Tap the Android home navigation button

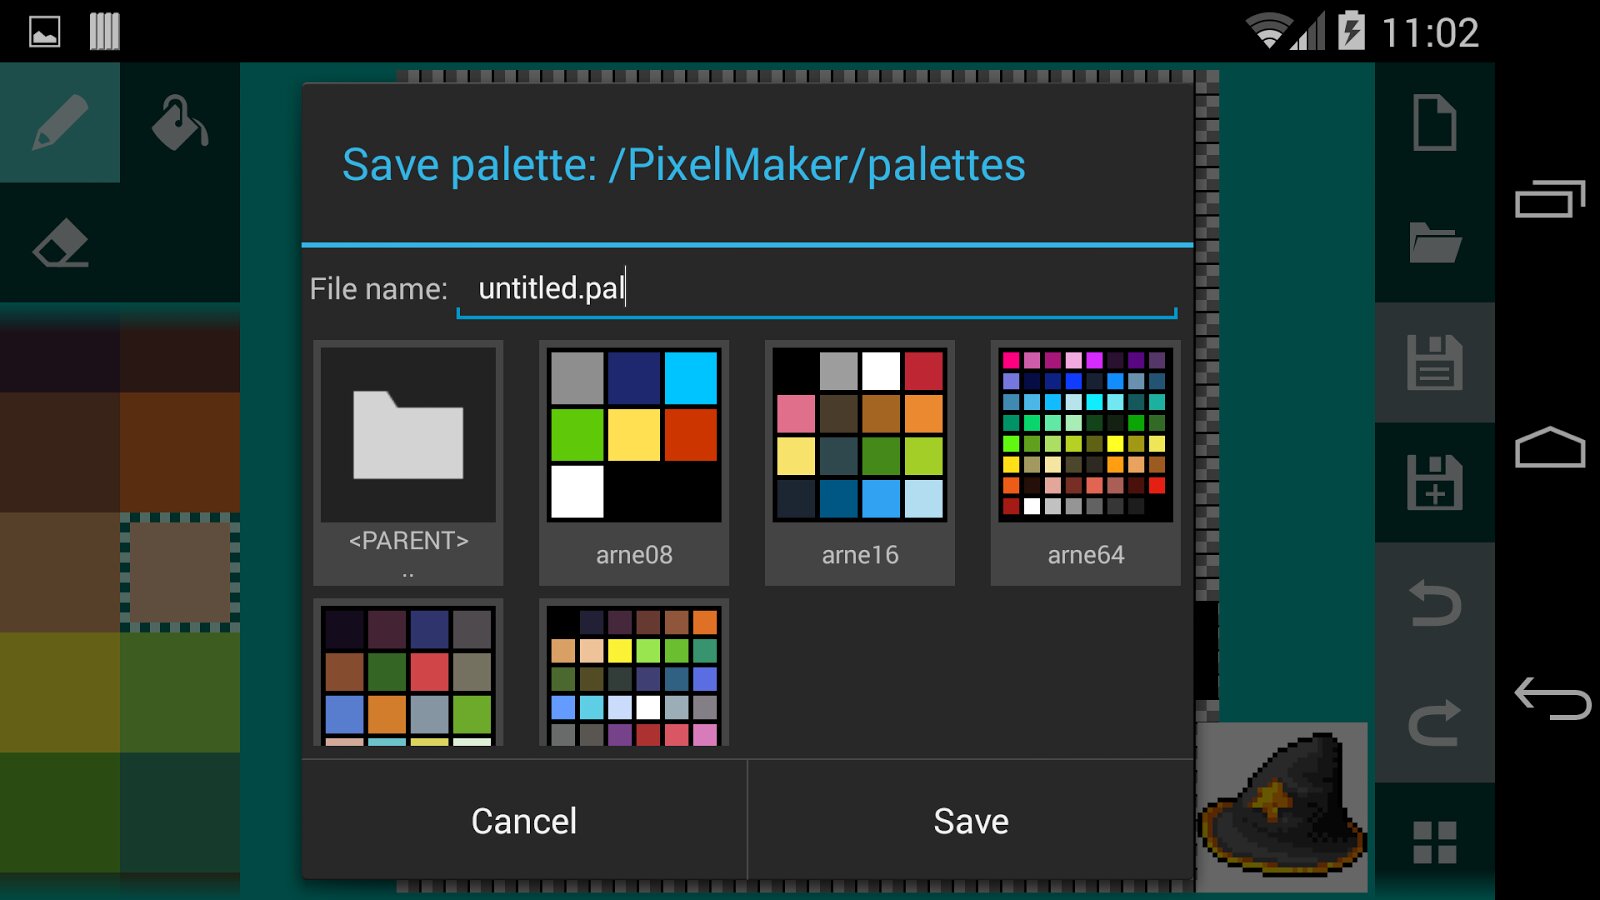tap(1550, 448)
